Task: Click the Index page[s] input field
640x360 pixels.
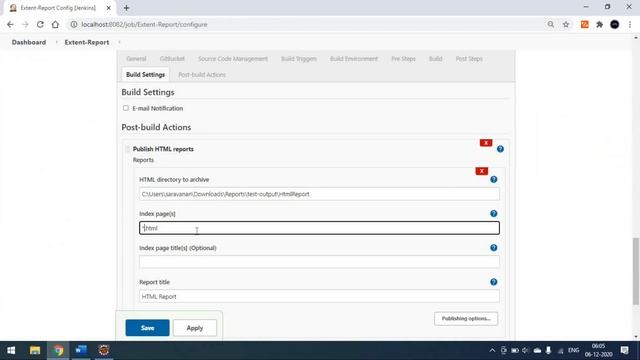Action: pyautogui.click(x=319, y=228)
